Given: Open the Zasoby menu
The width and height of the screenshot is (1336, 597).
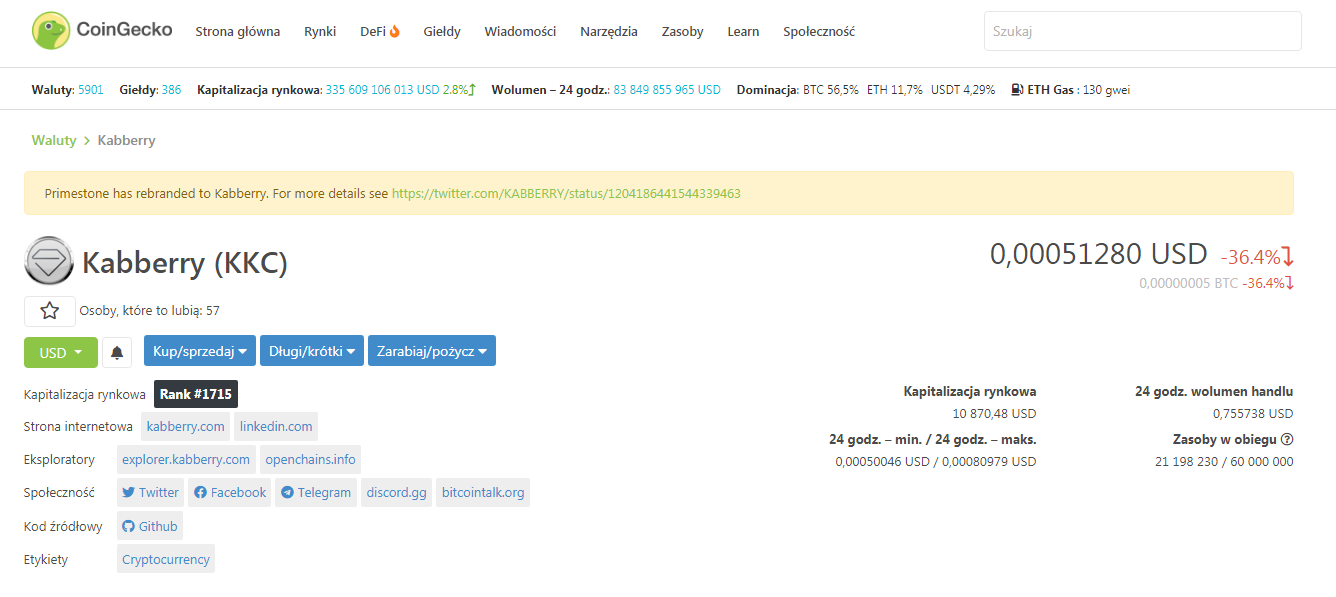Looking at the screenshot, I should pos(682,31).
